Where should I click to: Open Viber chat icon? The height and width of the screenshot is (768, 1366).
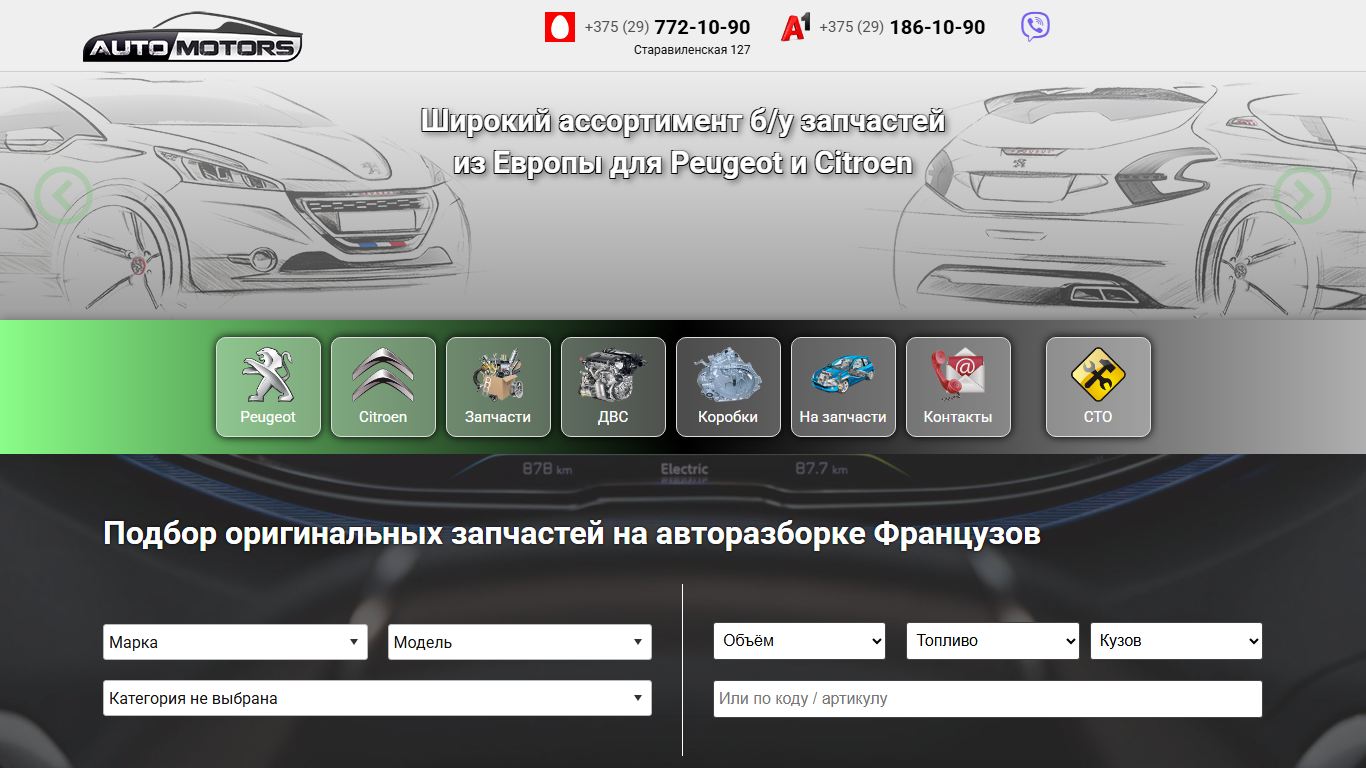[1035, 27]
